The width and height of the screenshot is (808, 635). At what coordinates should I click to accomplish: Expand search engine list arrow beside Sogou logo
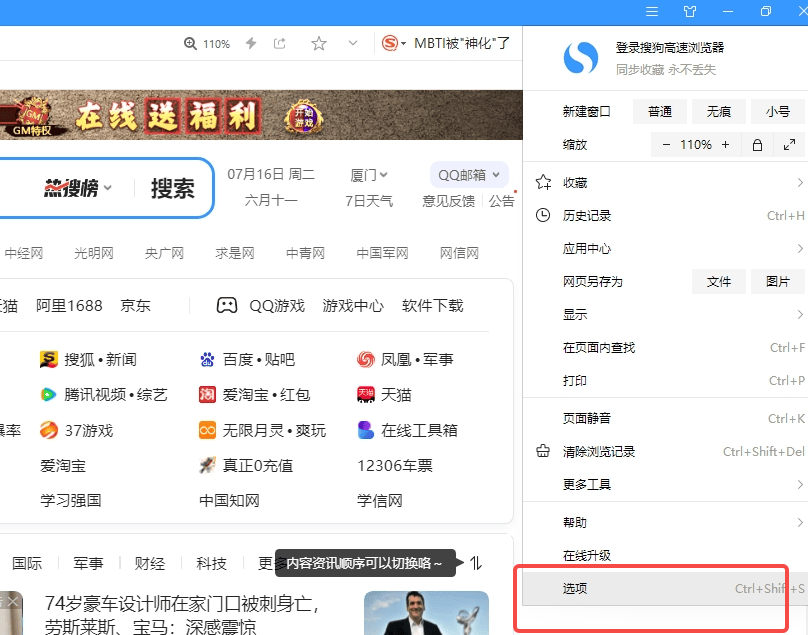[403, 44]
